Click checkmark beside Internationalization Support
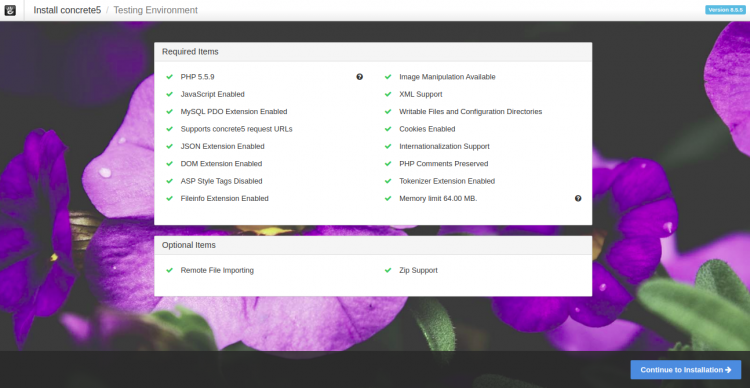Image resolution: width=750 pixels, height=388 pixels. pyautogui.click(x=388, y=146)
